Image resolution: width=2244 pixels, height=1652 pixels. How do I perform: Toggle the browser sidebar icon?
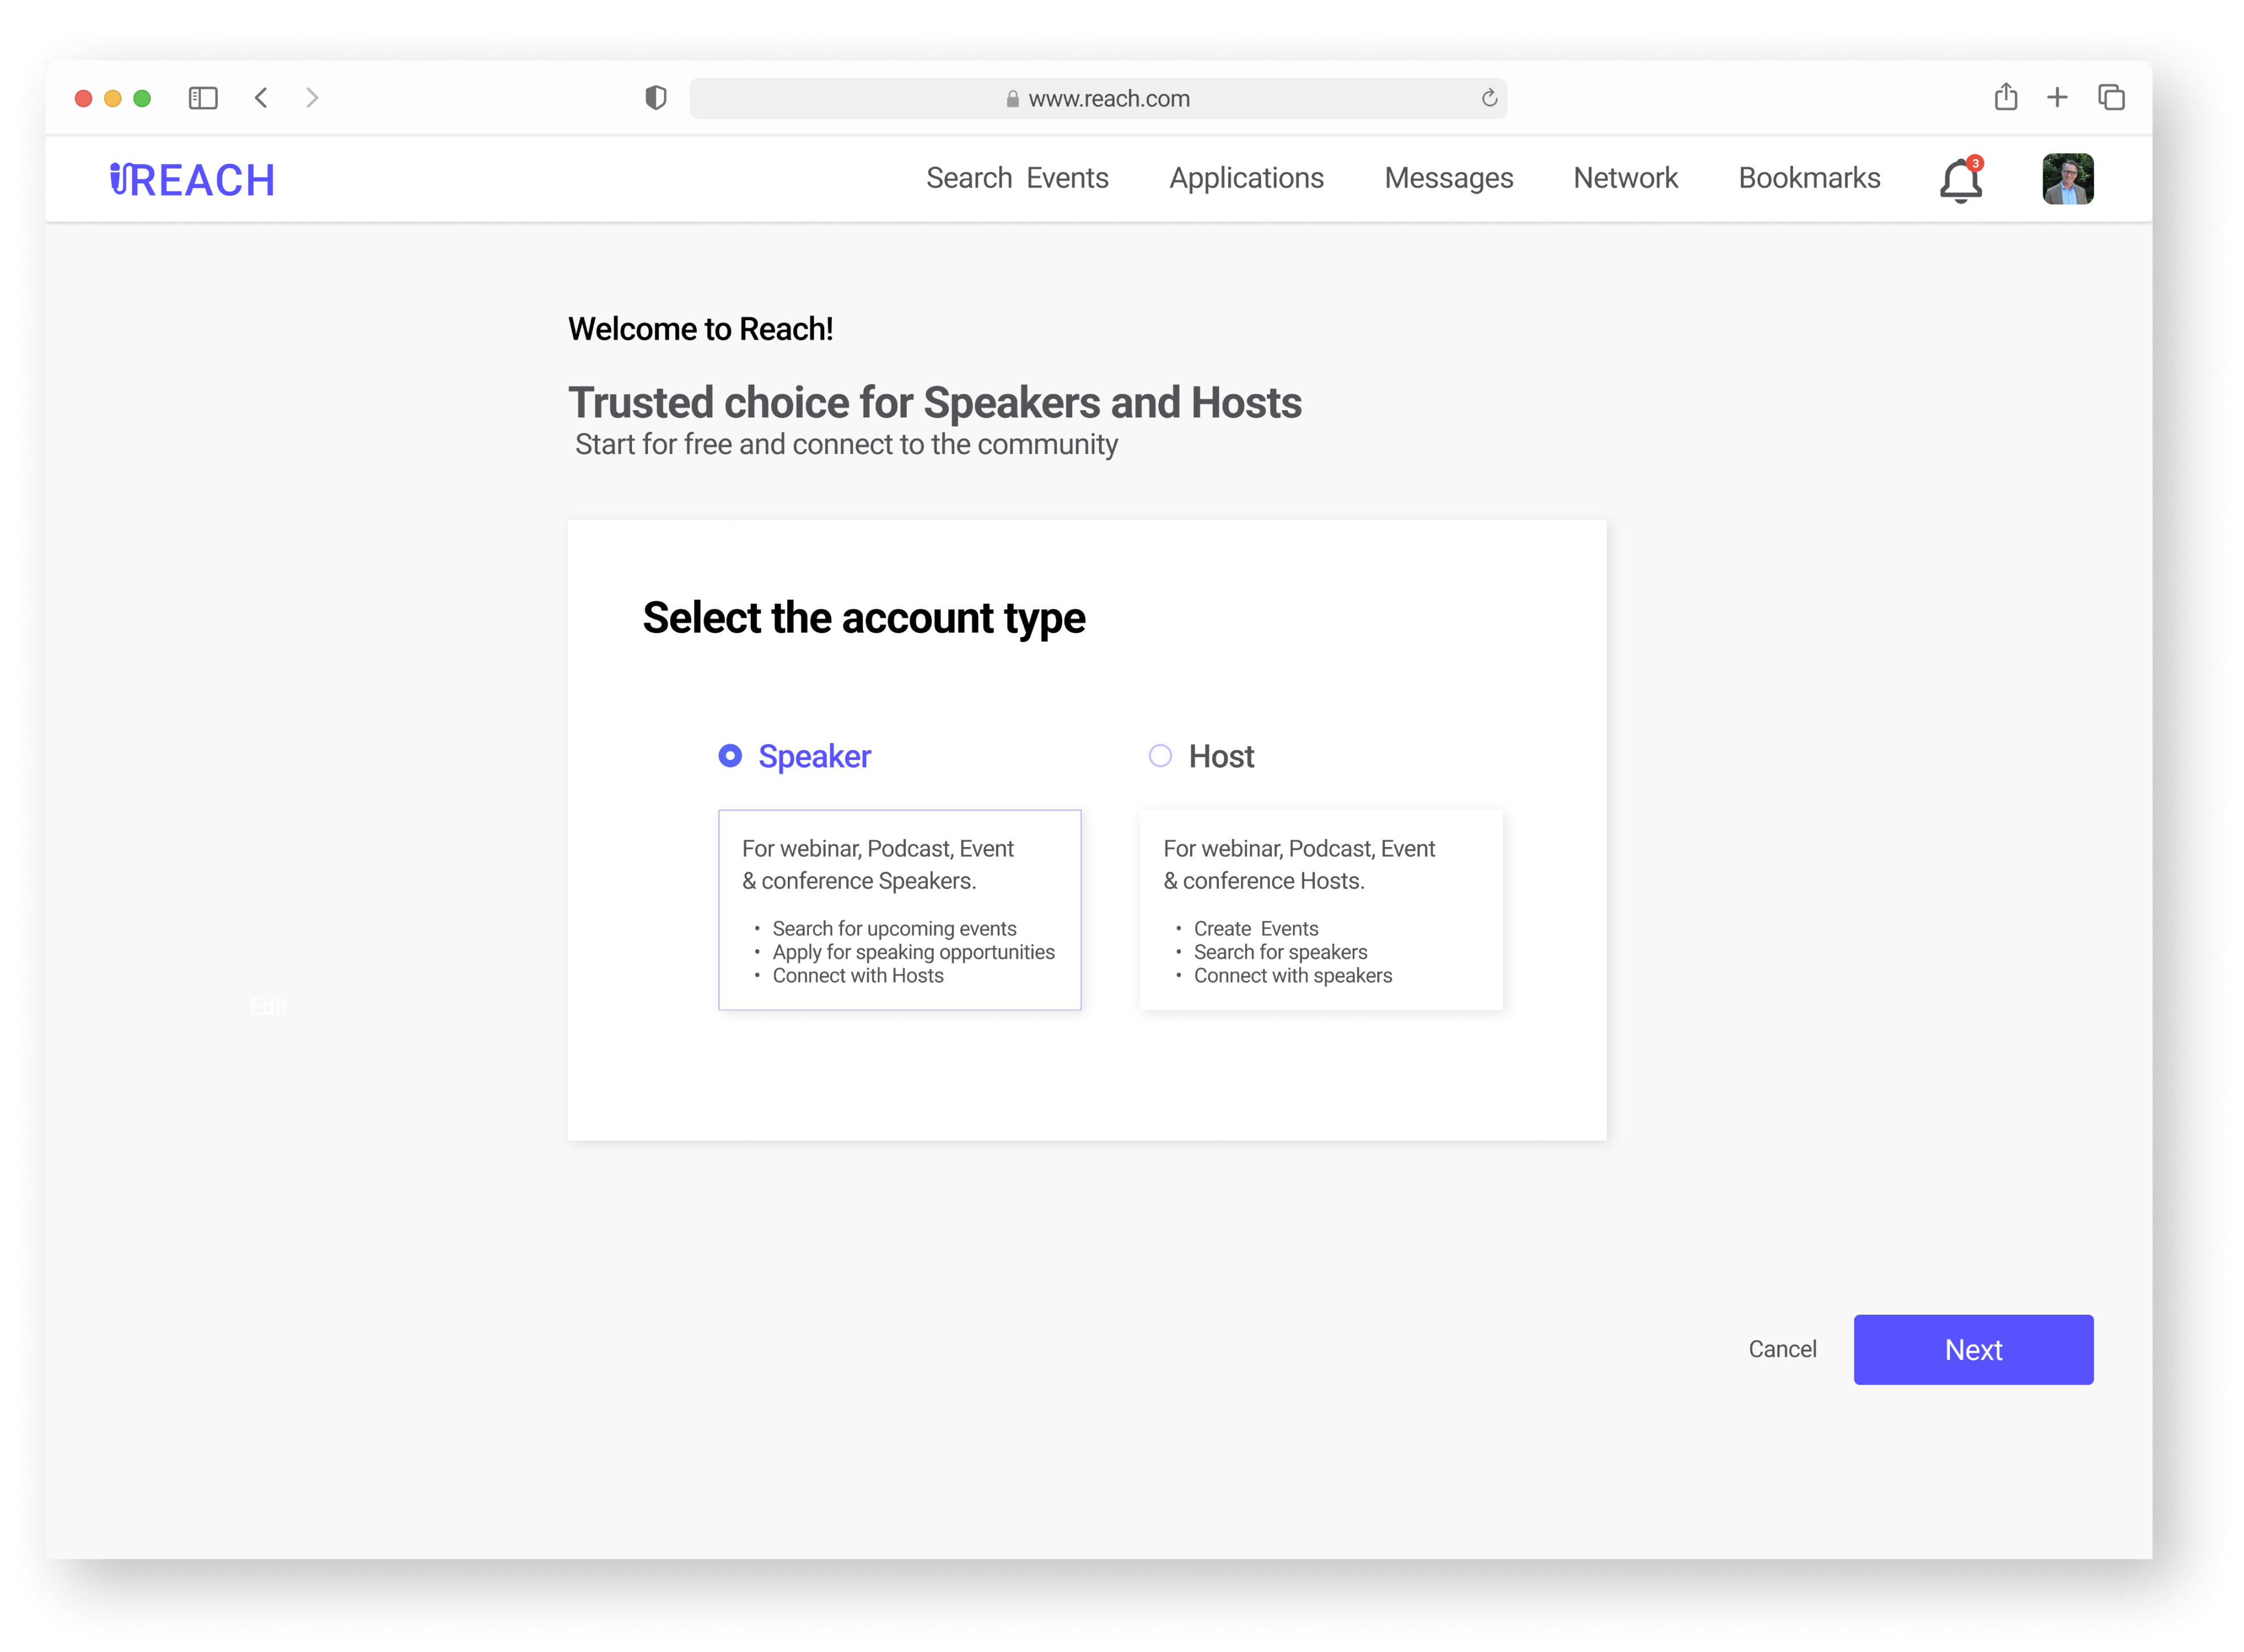[x=203, y=98]
